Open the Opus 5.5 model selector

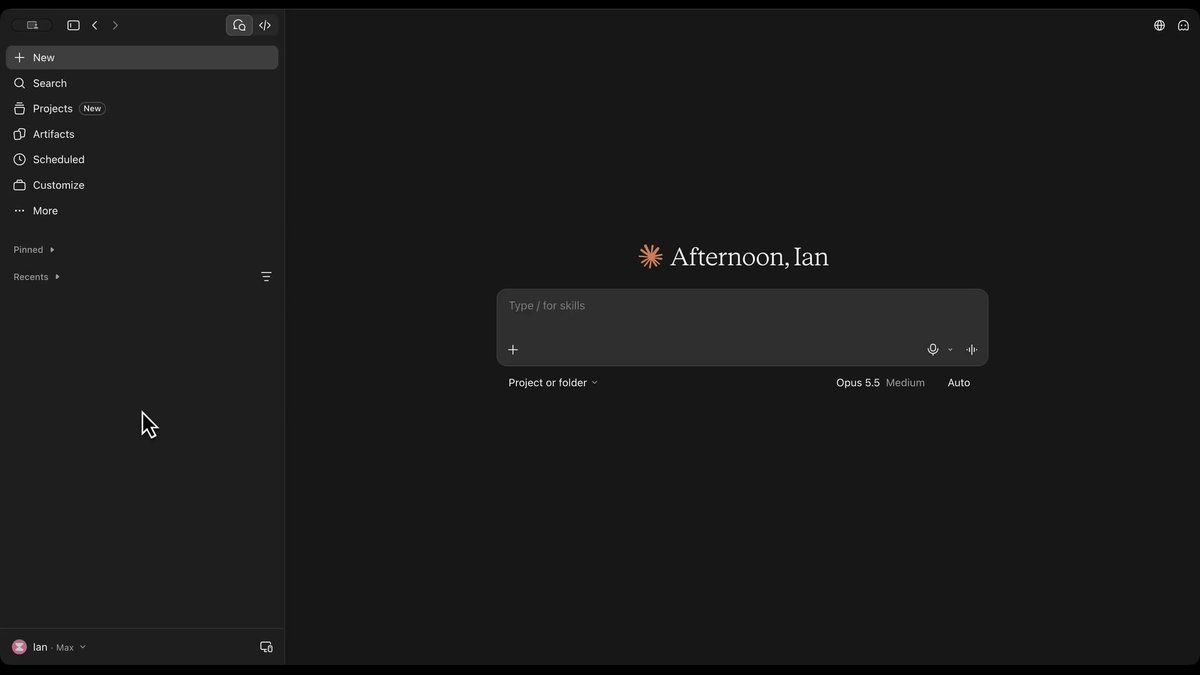click(x=880, y=383)
